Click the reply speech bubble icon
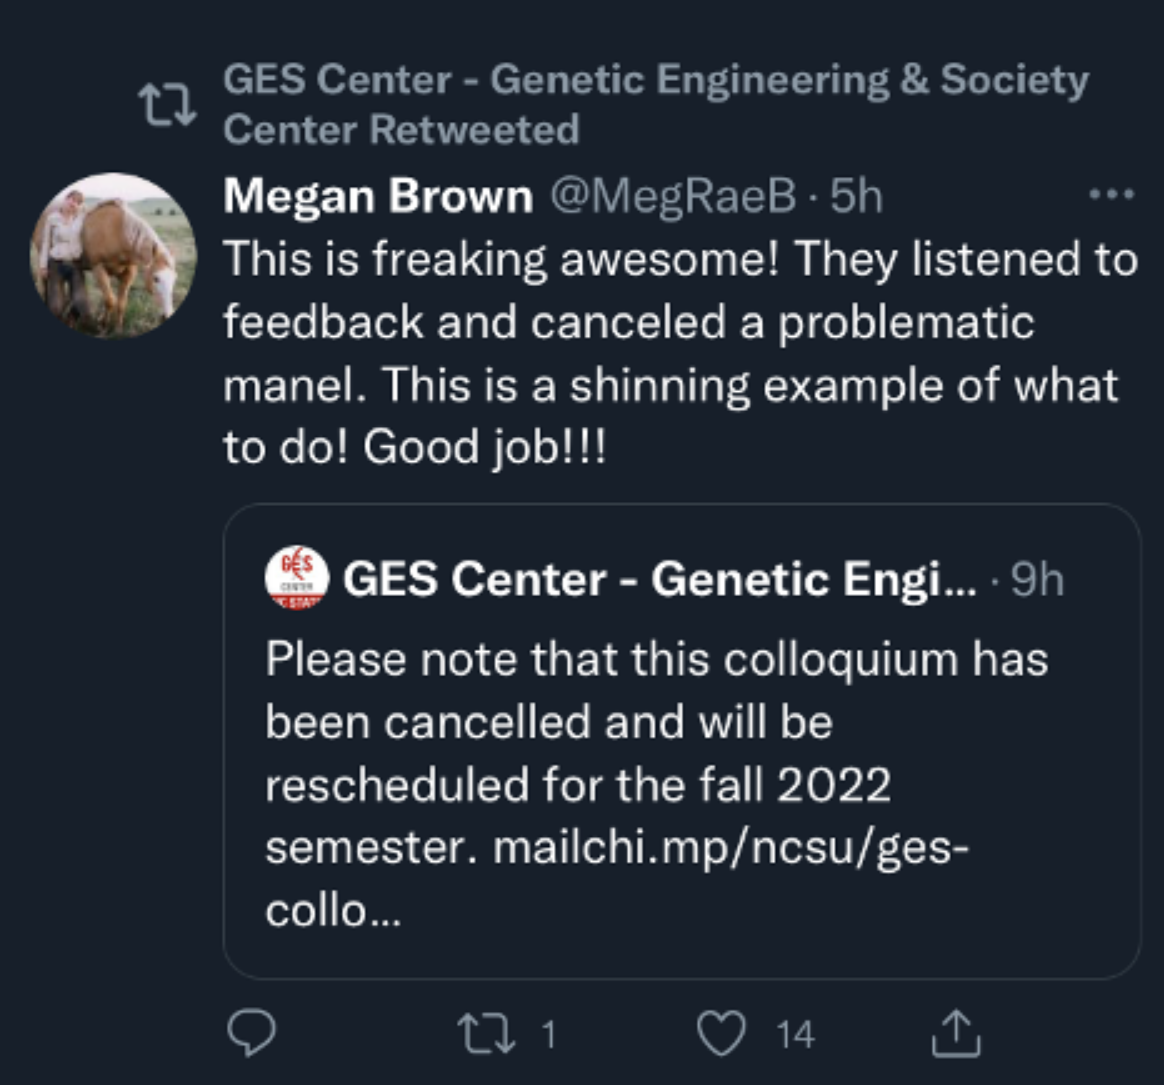Screen dimensions: 1164x1085 pos(247,1034)
